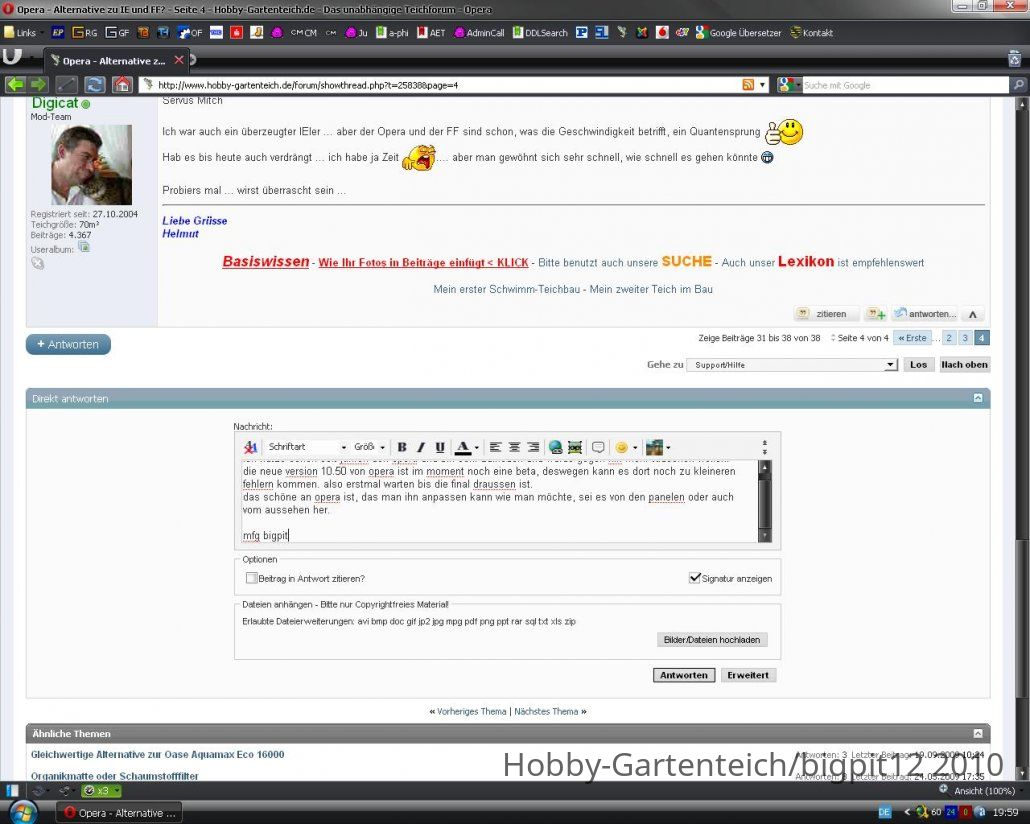Go to page 2 of the thread

coord(949,338)
